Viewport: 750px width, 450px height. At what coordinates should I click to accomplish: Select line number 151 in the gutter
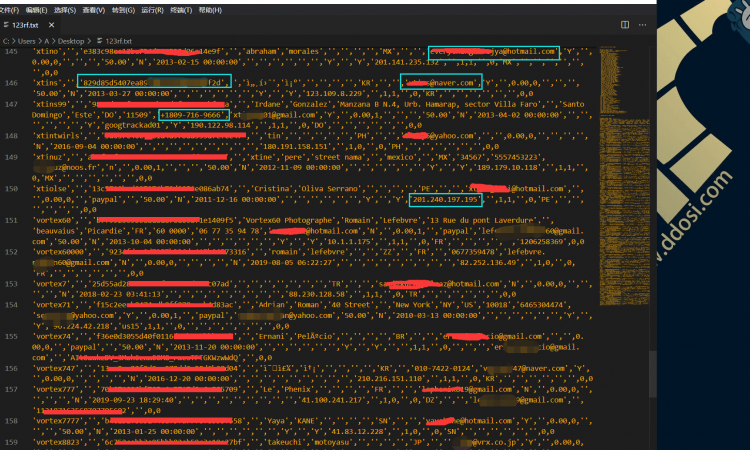tap(11, 220)
